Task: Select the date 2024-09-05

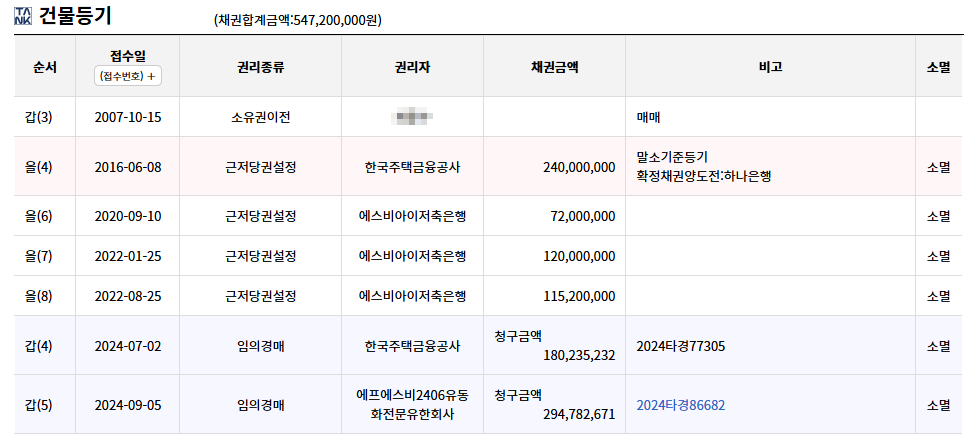Action: (x=128, y=405)
